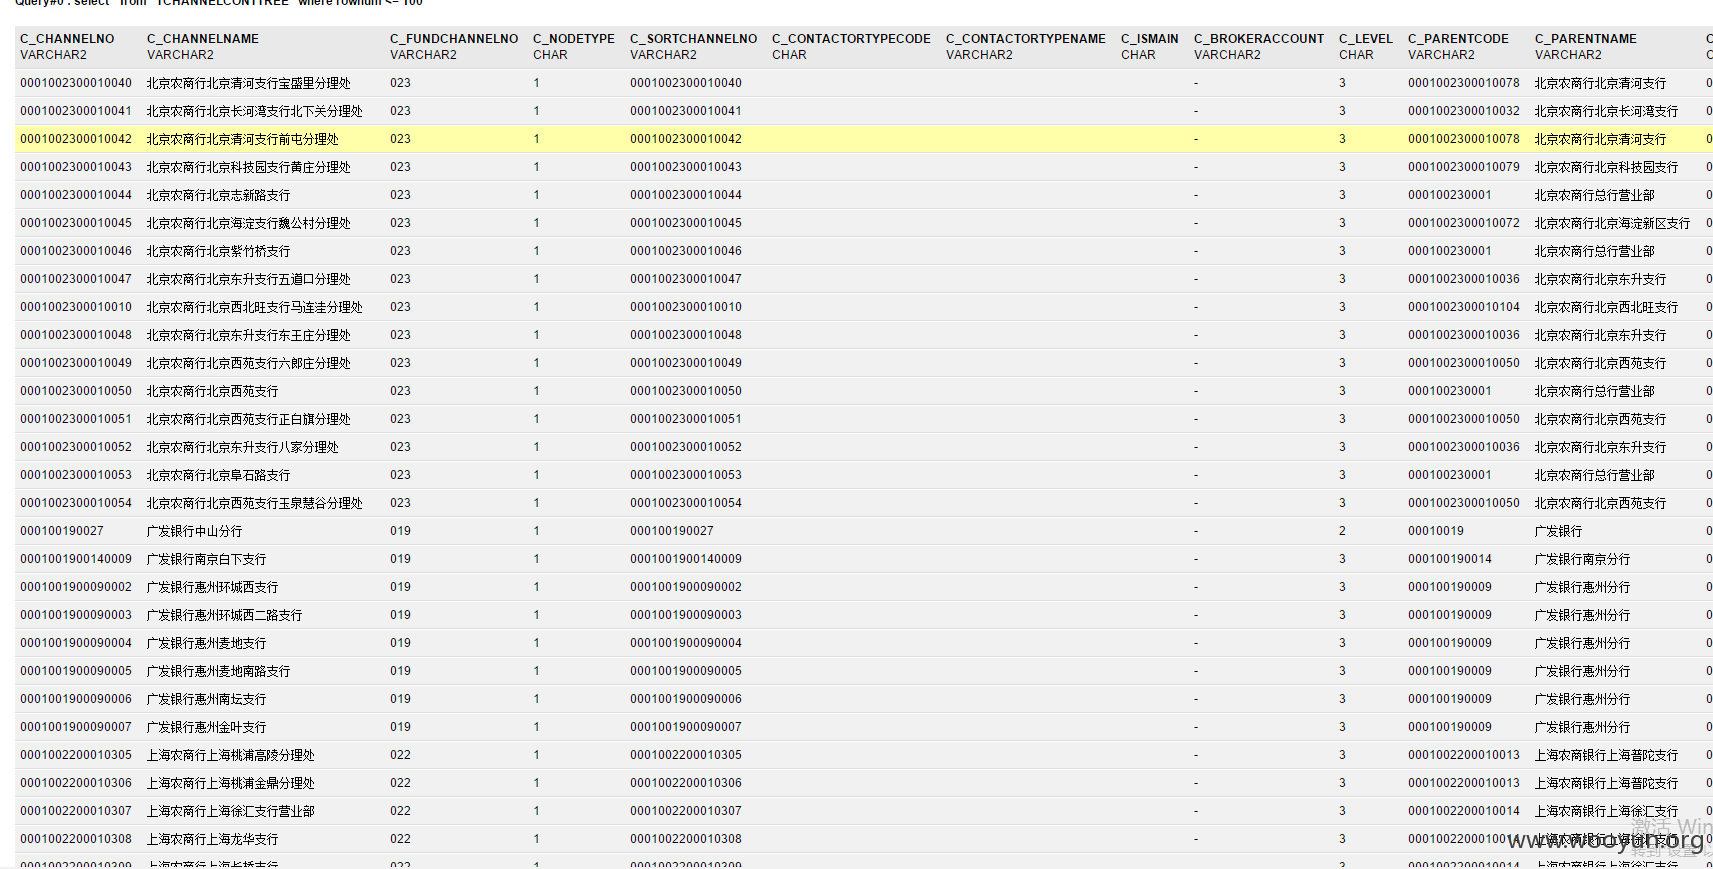Click the C_ISMAIN column header
The height and width of the screenshot is (869, 1713).
point(1150,39)
